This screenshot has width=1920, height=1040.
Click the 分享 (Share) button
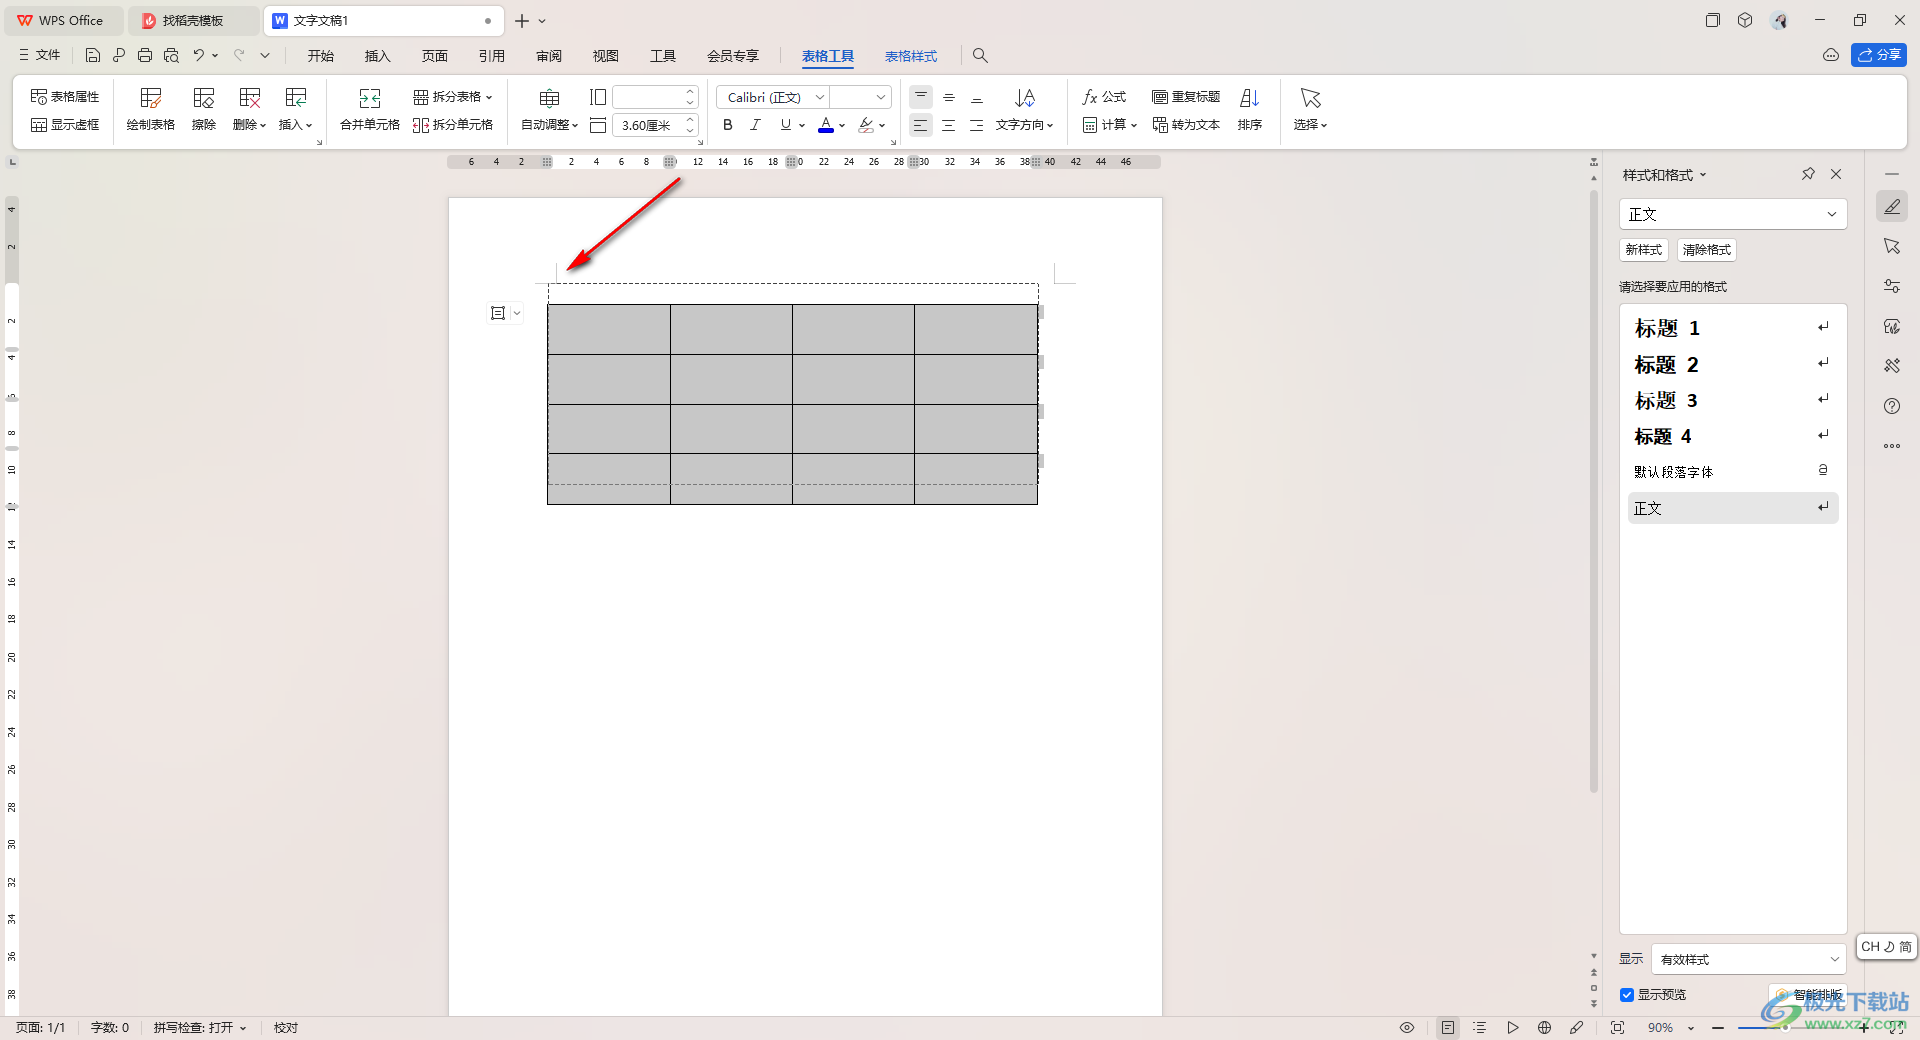[x=1879, y=55]
